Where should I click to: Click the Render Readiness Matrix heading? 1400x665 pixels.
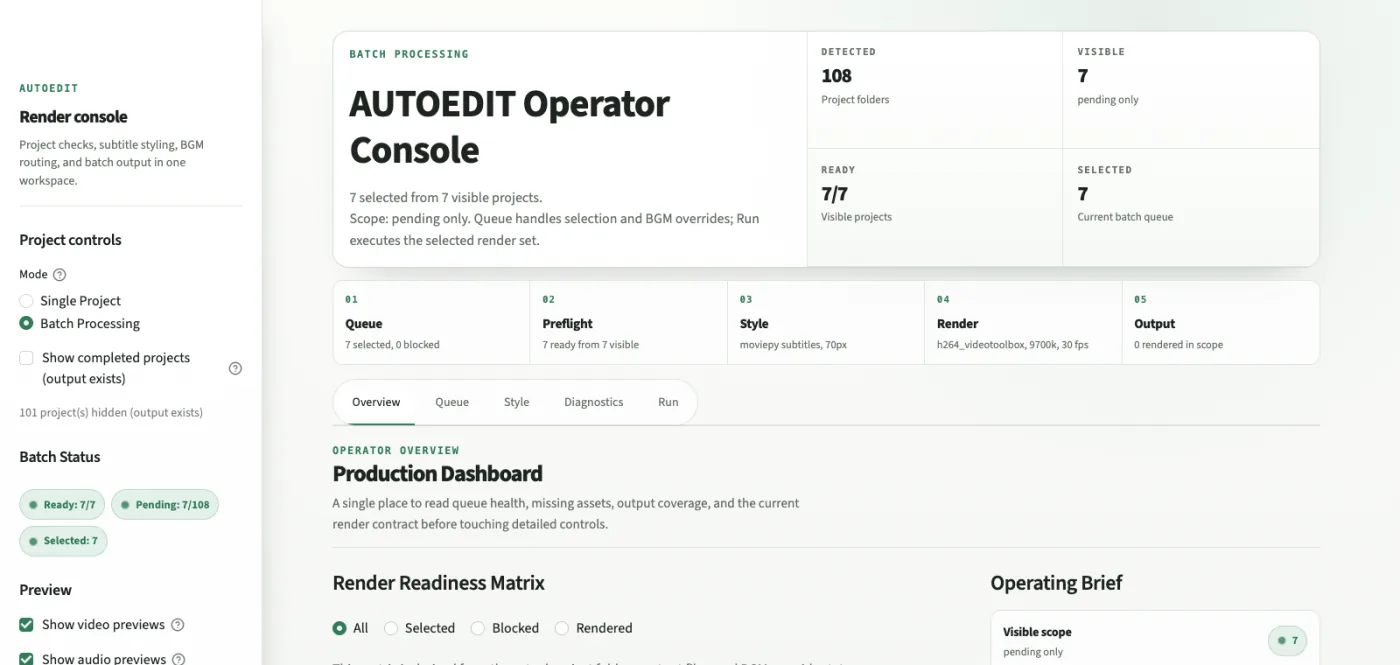pos(438,583)
